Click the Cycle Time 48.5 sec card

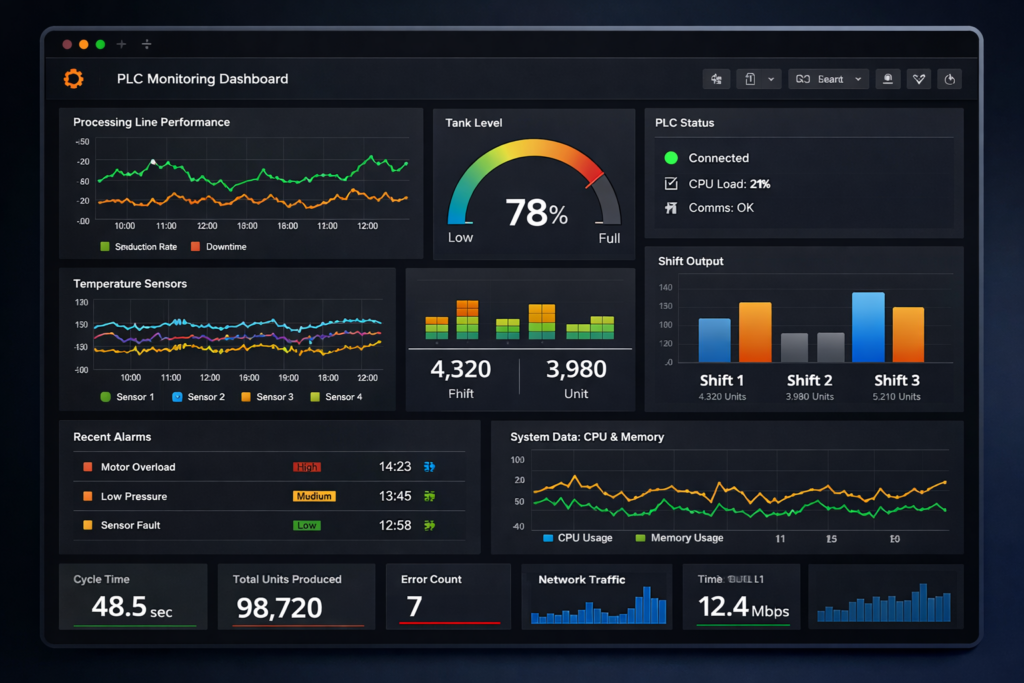click(133, 597)
